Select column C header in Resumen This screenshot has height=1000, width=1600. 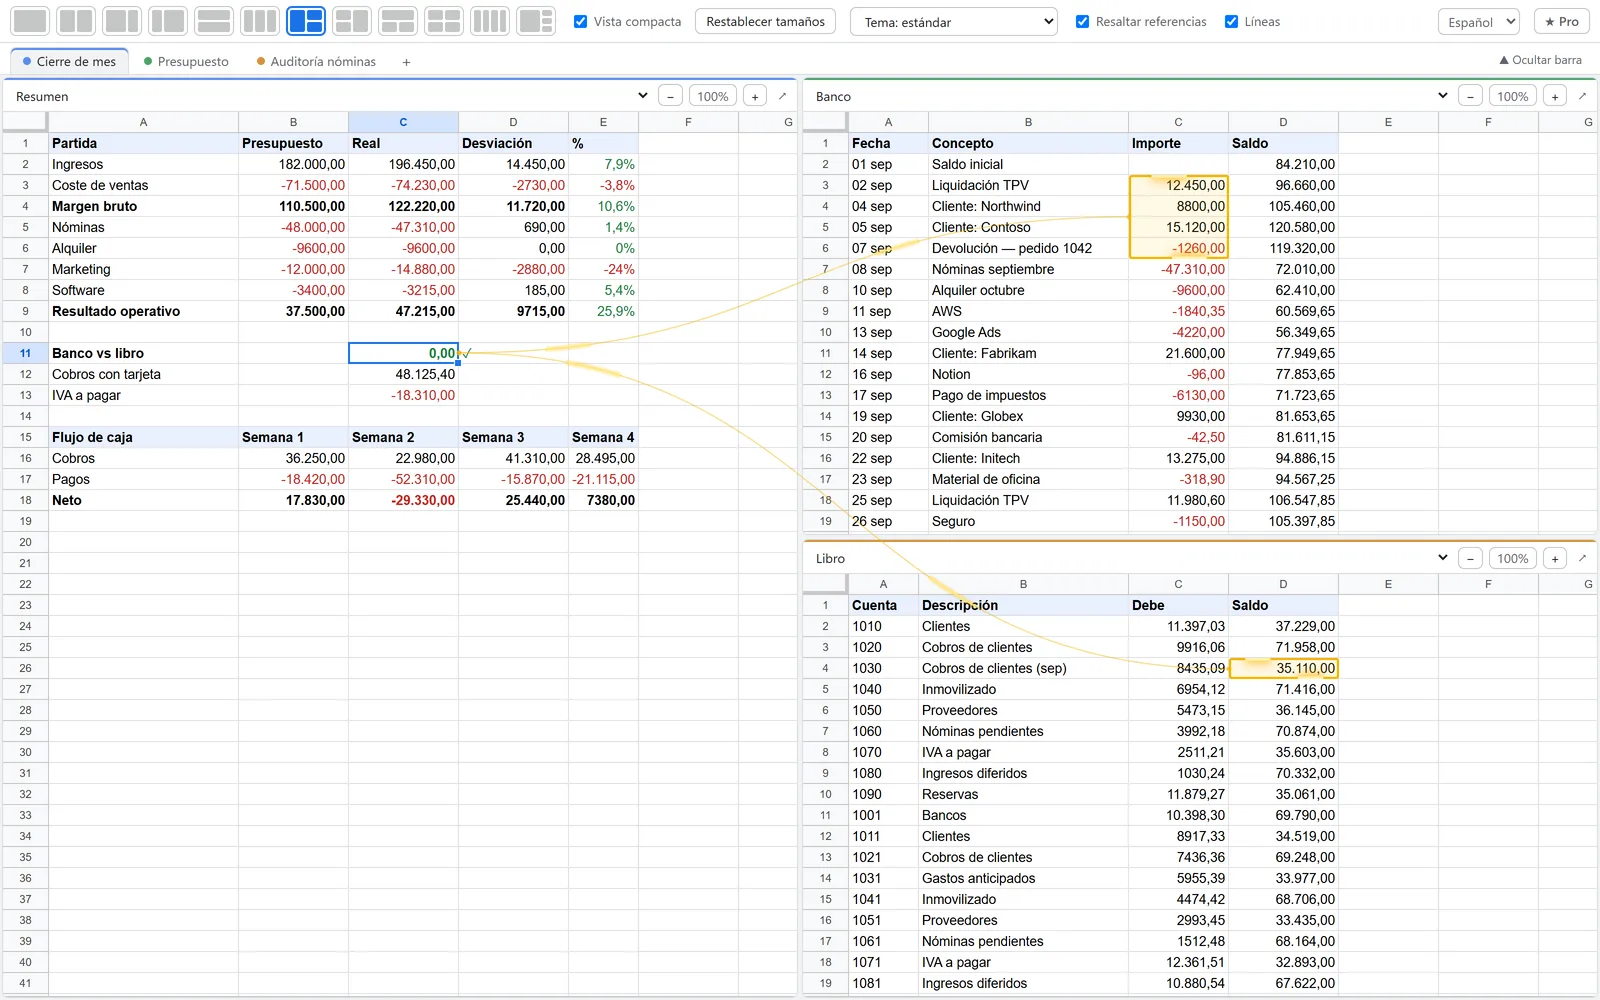[x=403, y=122]
